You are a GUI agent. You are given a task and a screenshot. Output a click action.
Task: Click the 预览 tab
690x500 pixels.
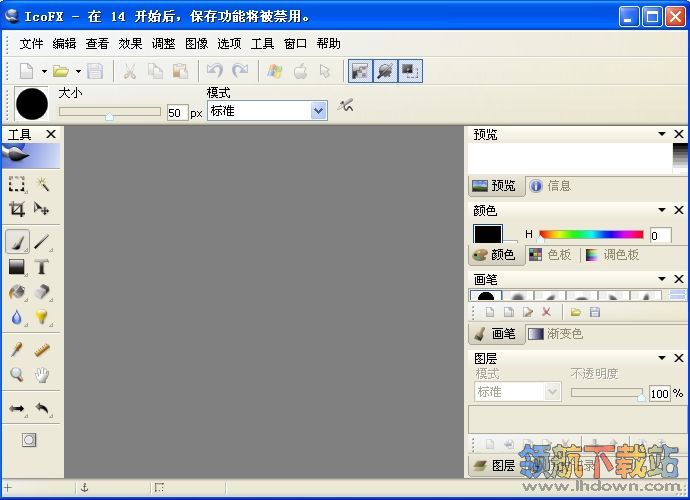coord(496,186)
